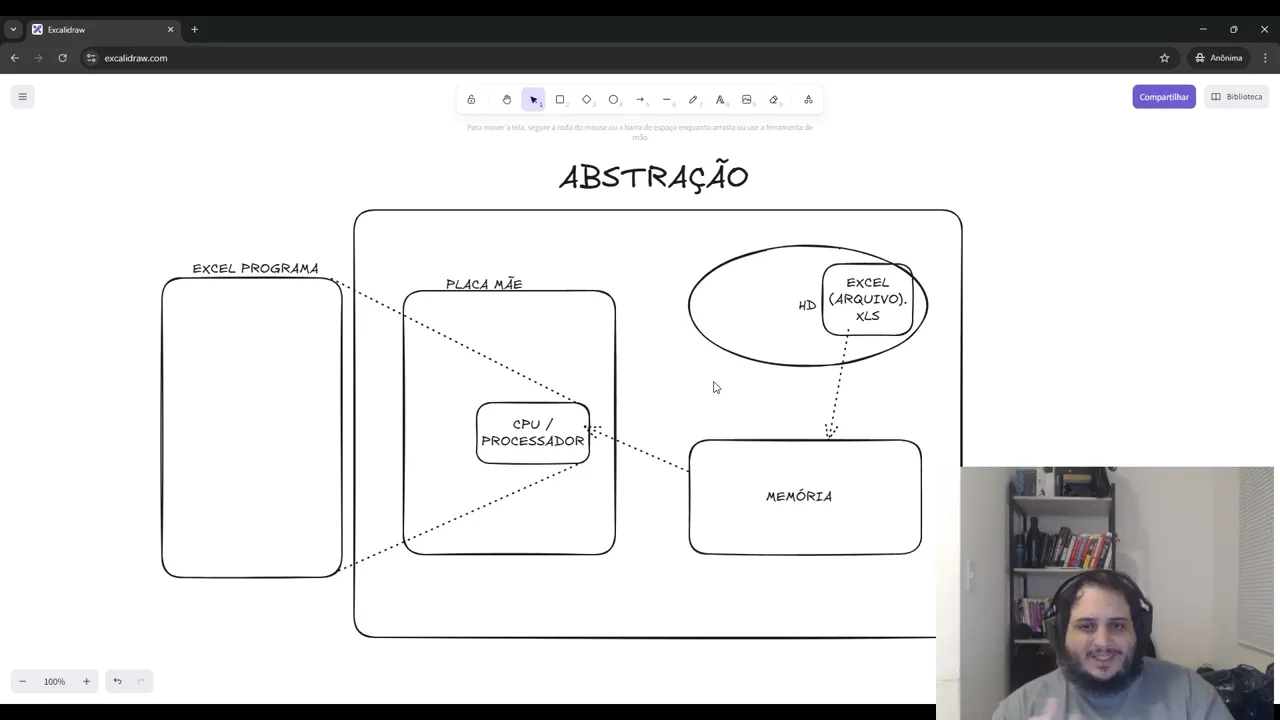
Task: Select the HD label in the ellipse
Action: 807,305
